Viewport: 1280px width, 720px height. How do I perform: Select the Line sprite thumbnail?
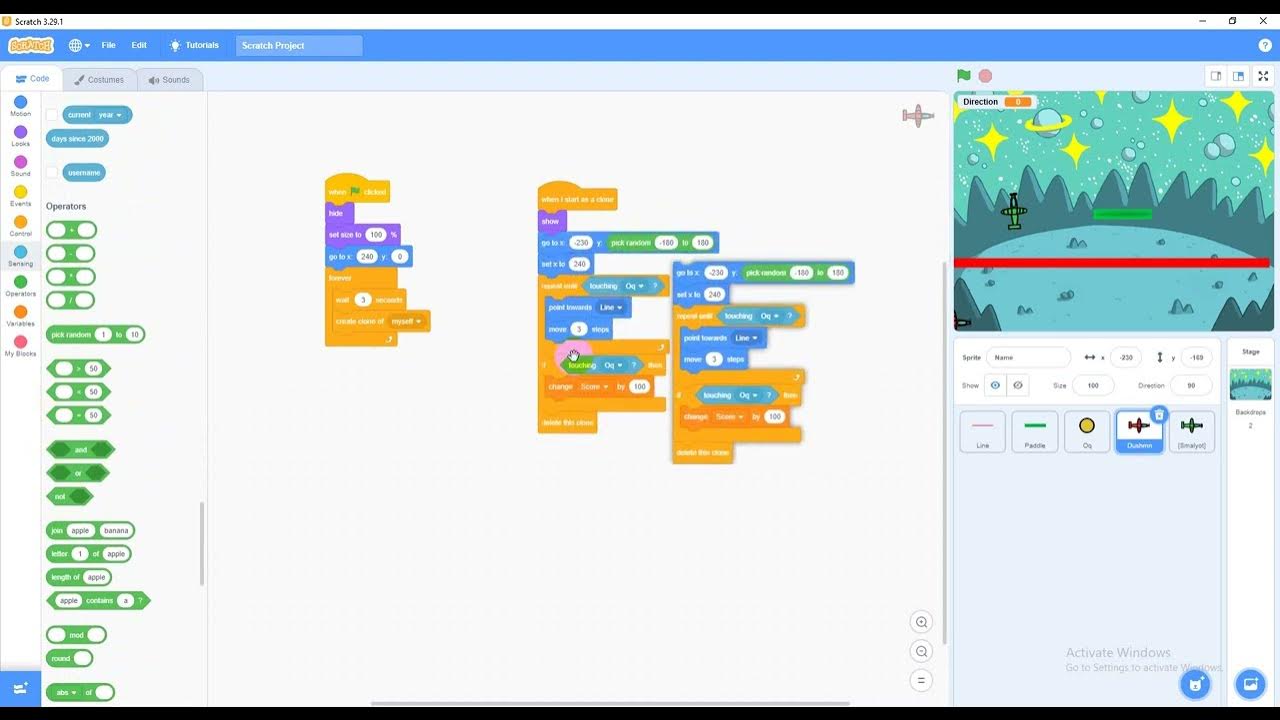point(982,431)
